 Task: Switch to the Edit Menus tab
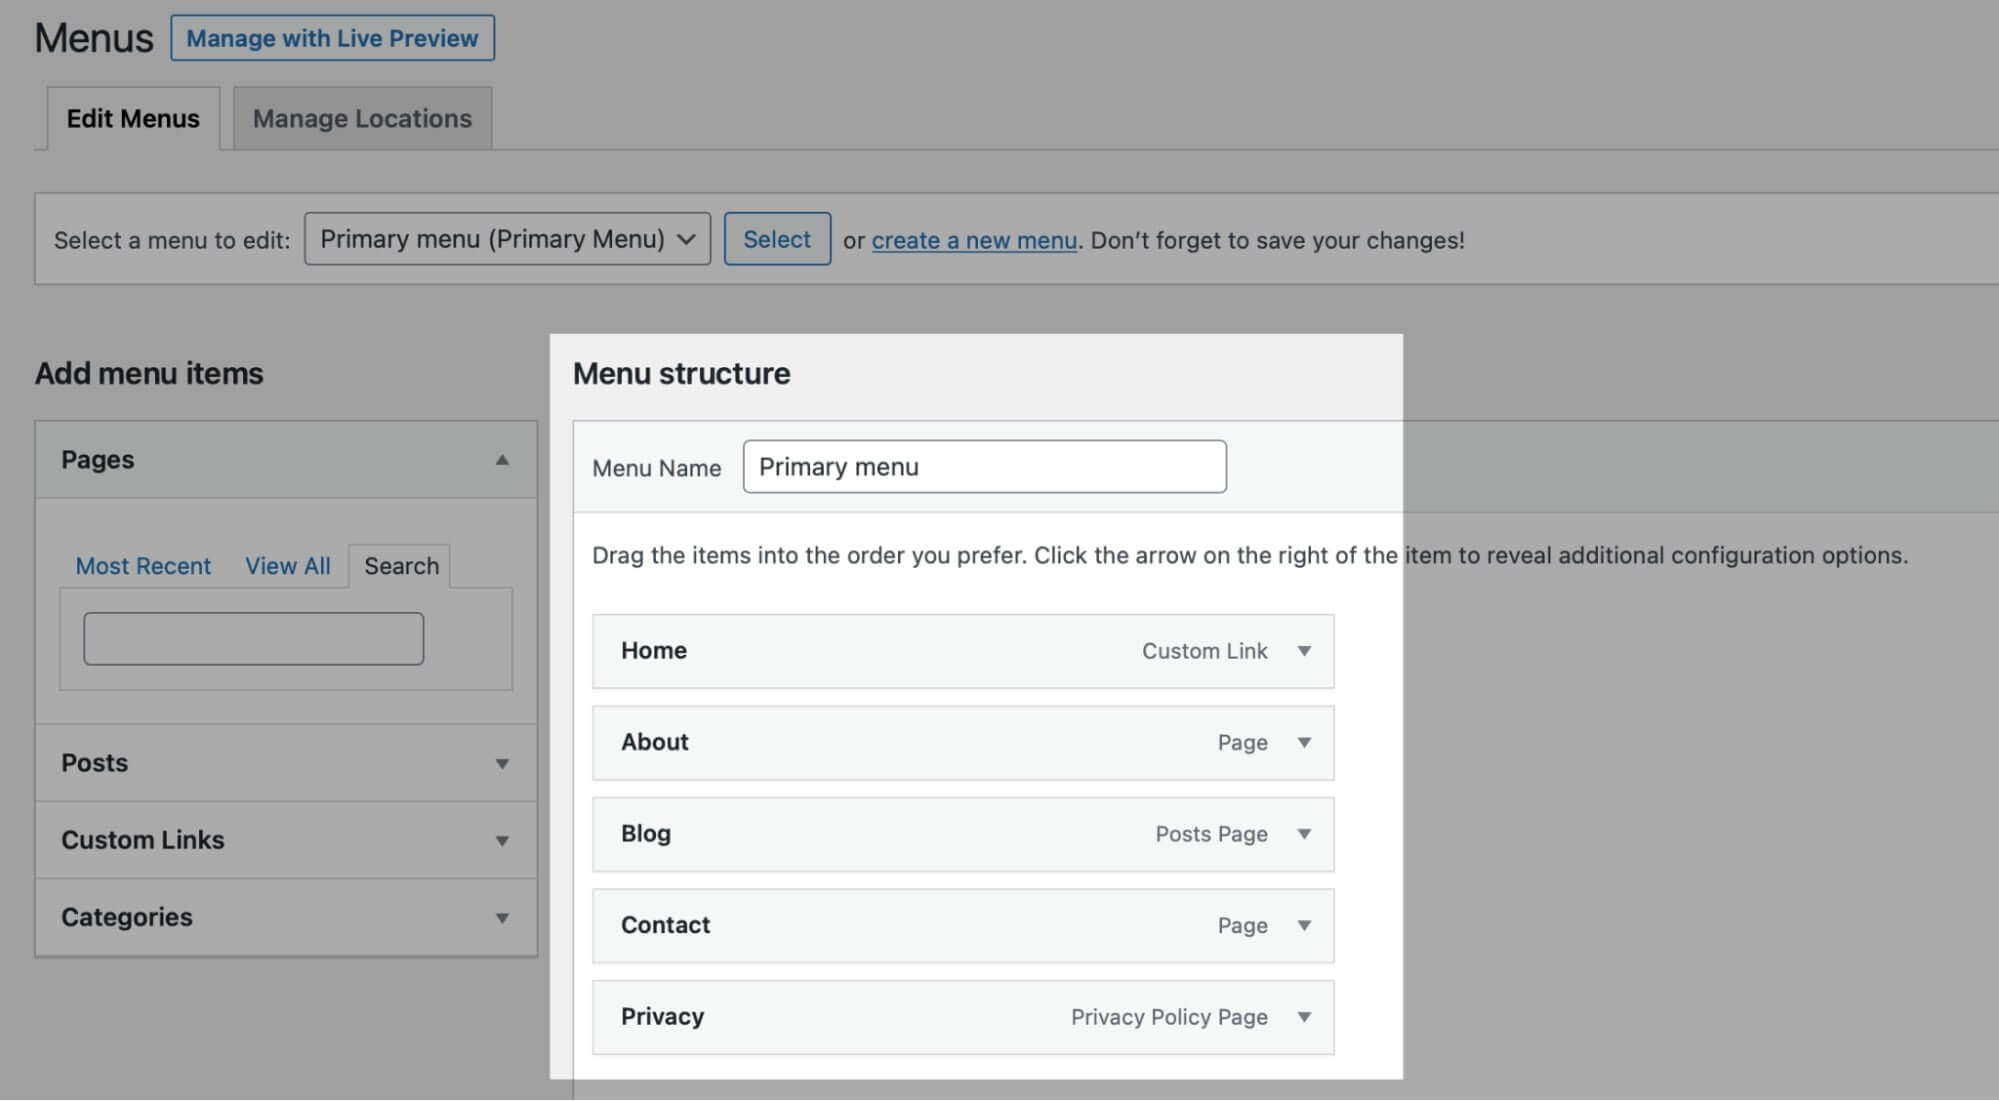[133, 118]
